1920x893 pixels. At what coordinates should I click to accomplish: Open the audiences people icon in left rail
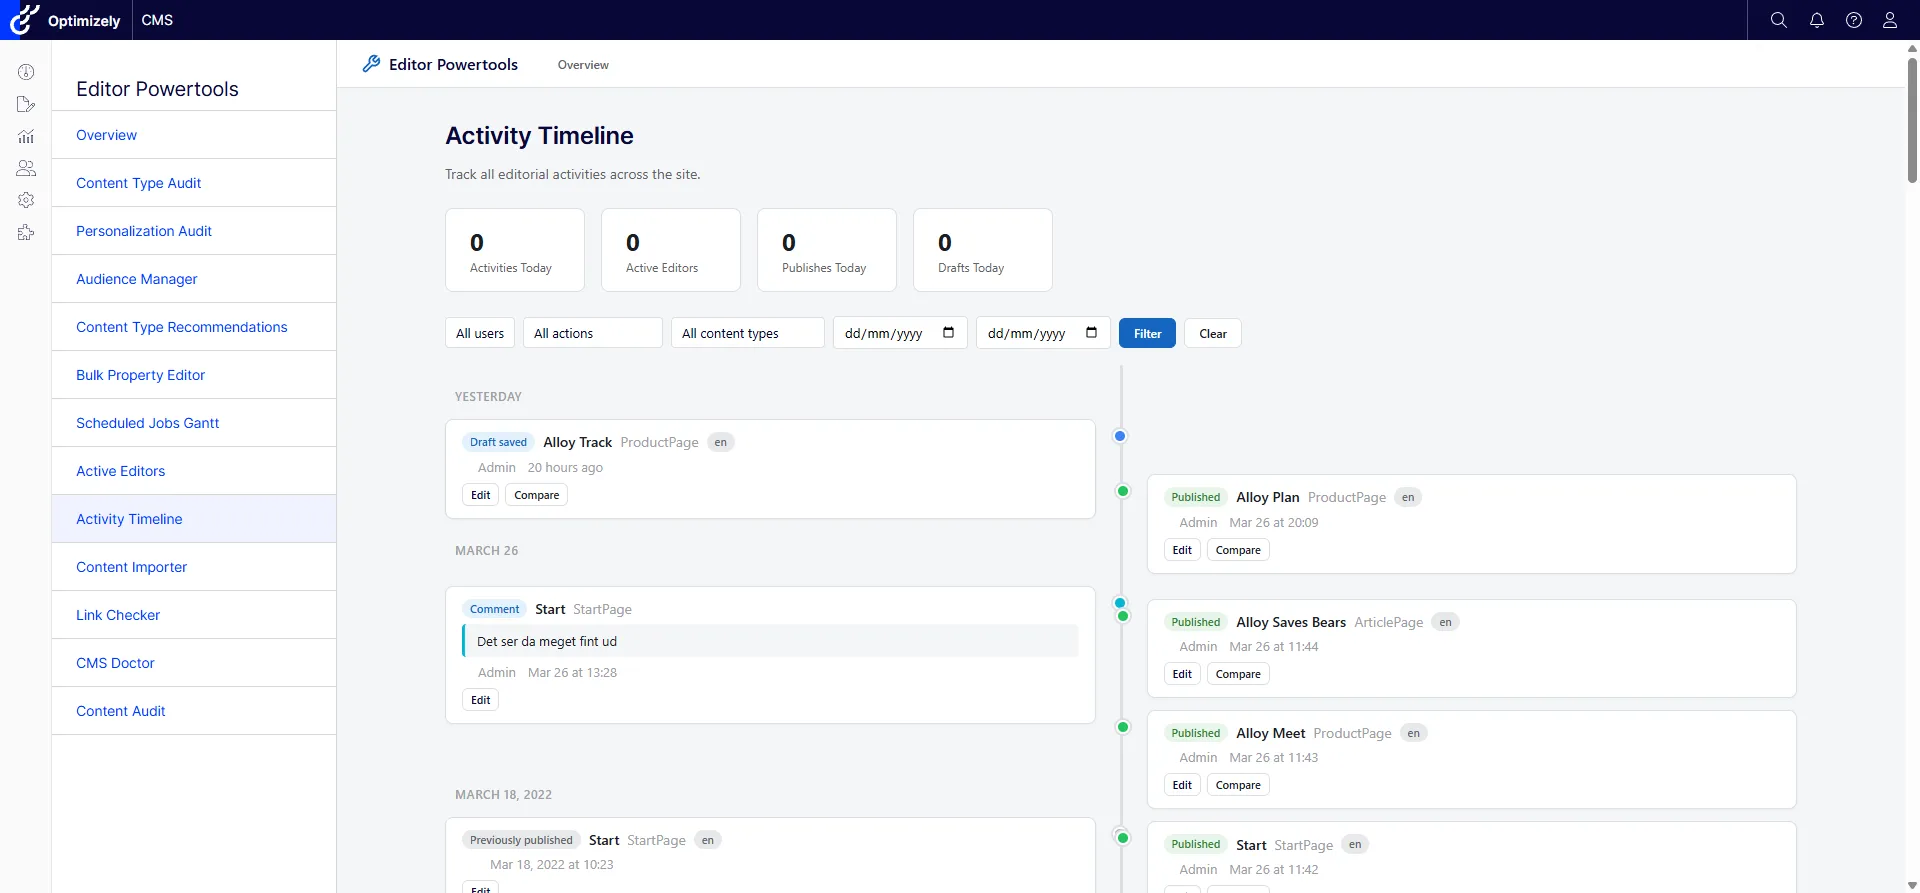(26, 168)
